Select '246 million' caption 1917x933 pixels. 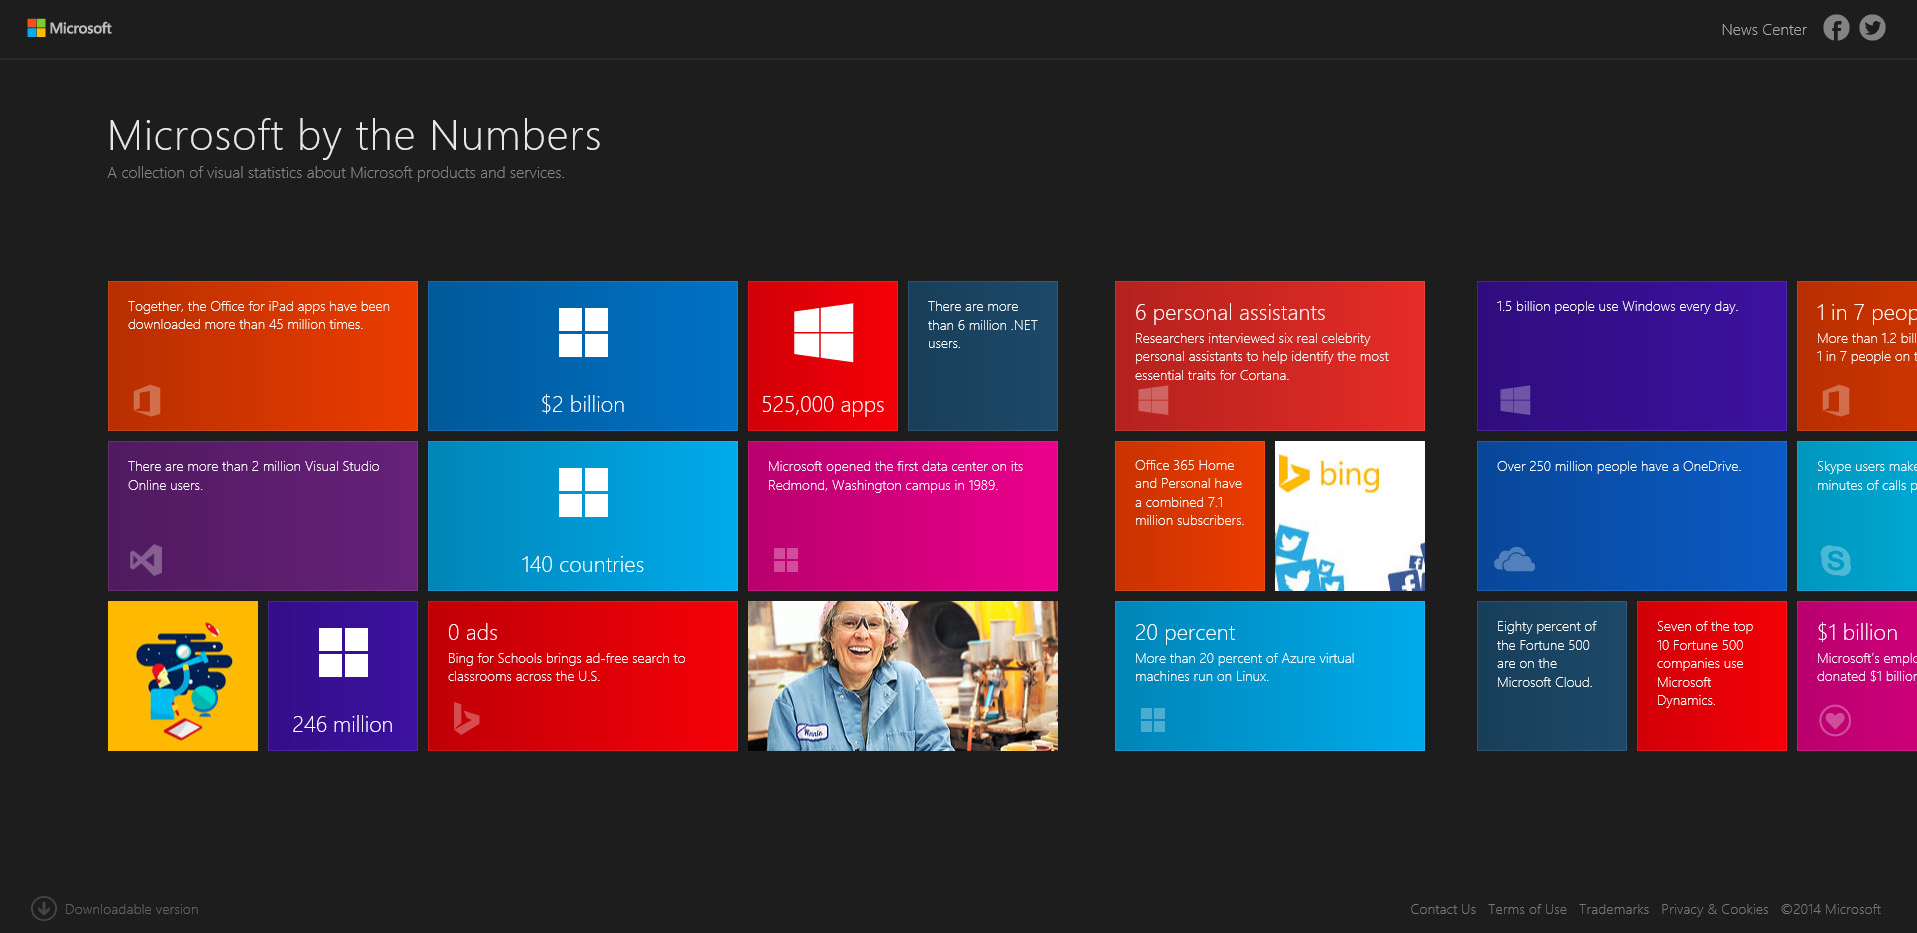pos(343,724)
